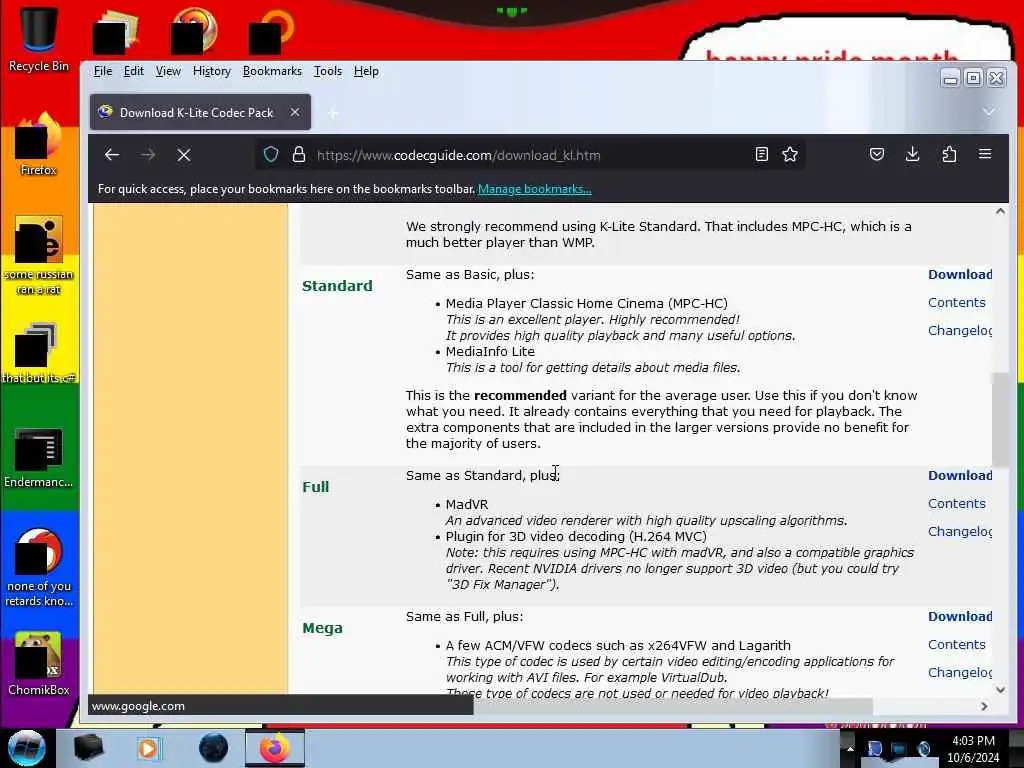Open Changelog link for Full variant

coord(960,532)
